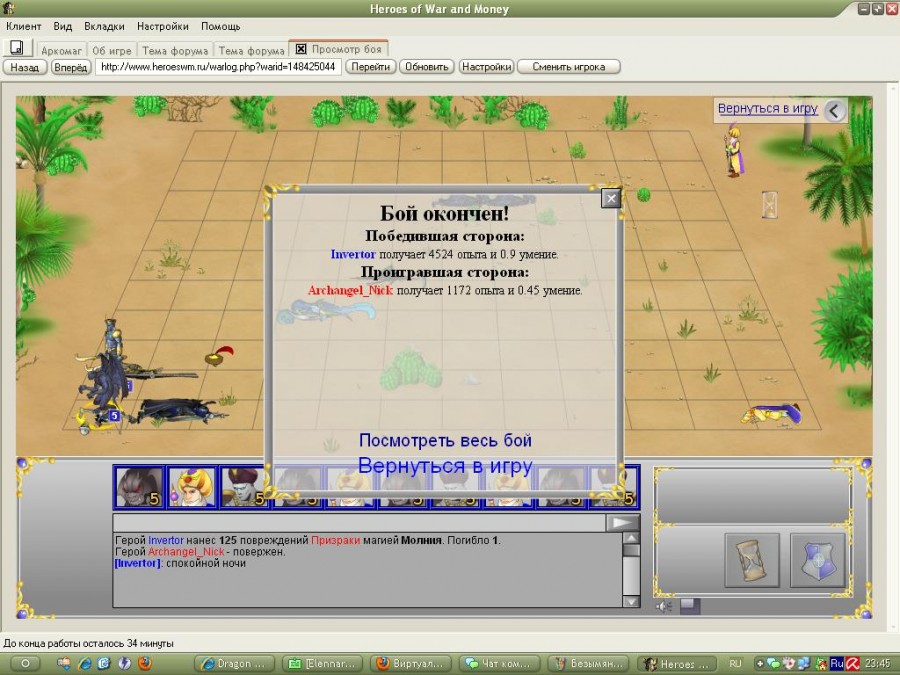
Task: Click the Перейти button
Action: (370, 67)
